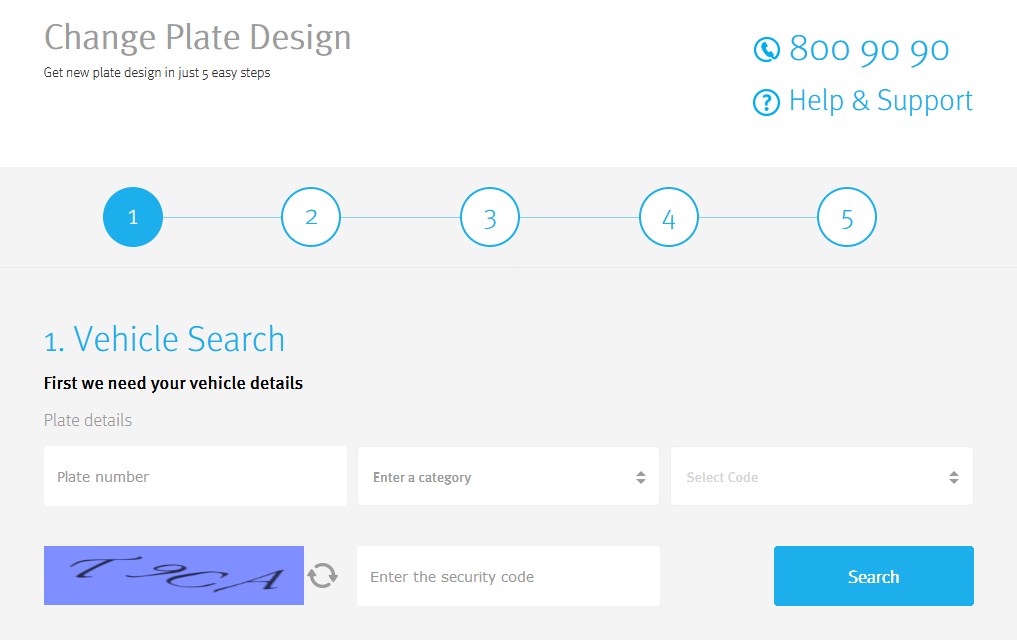Refresh the security code image
The image size is (1017, 640).
pyautogui.click(x=322, y=576)
